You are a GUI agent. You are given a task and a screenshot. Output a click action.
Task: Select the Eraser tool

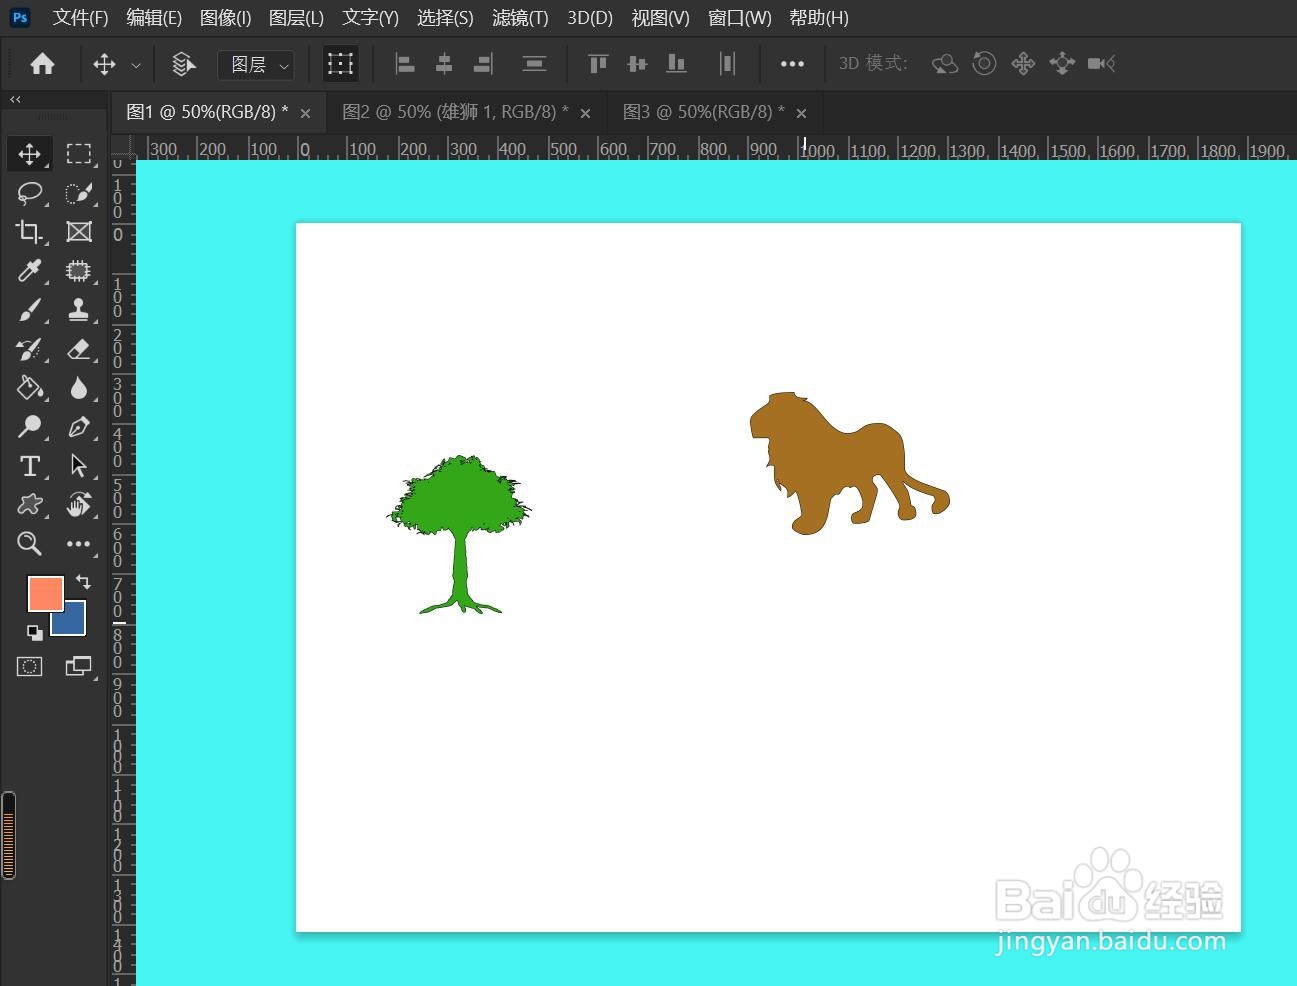coord(79,349)
